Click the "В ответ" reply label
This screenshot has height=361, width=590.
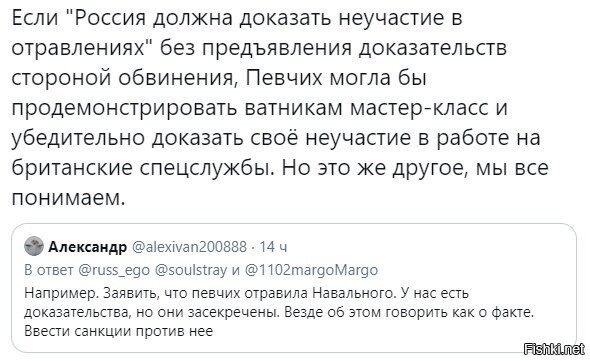[49, 270]
